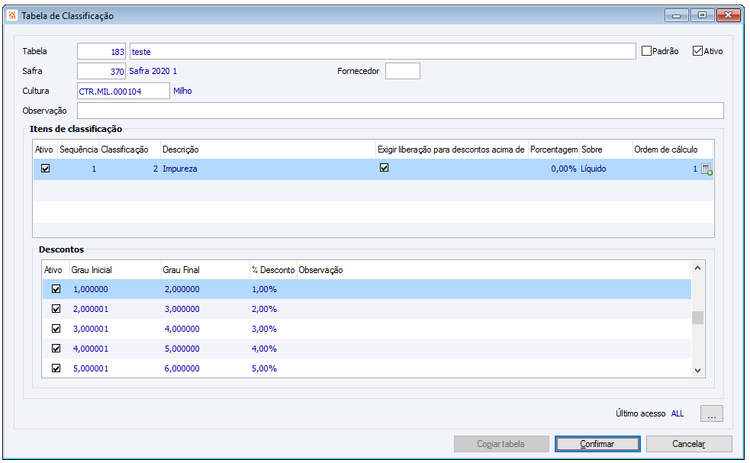
Task: Uncheck Ativo for the Impureza classification item
Action: click(x=45, y=168)
